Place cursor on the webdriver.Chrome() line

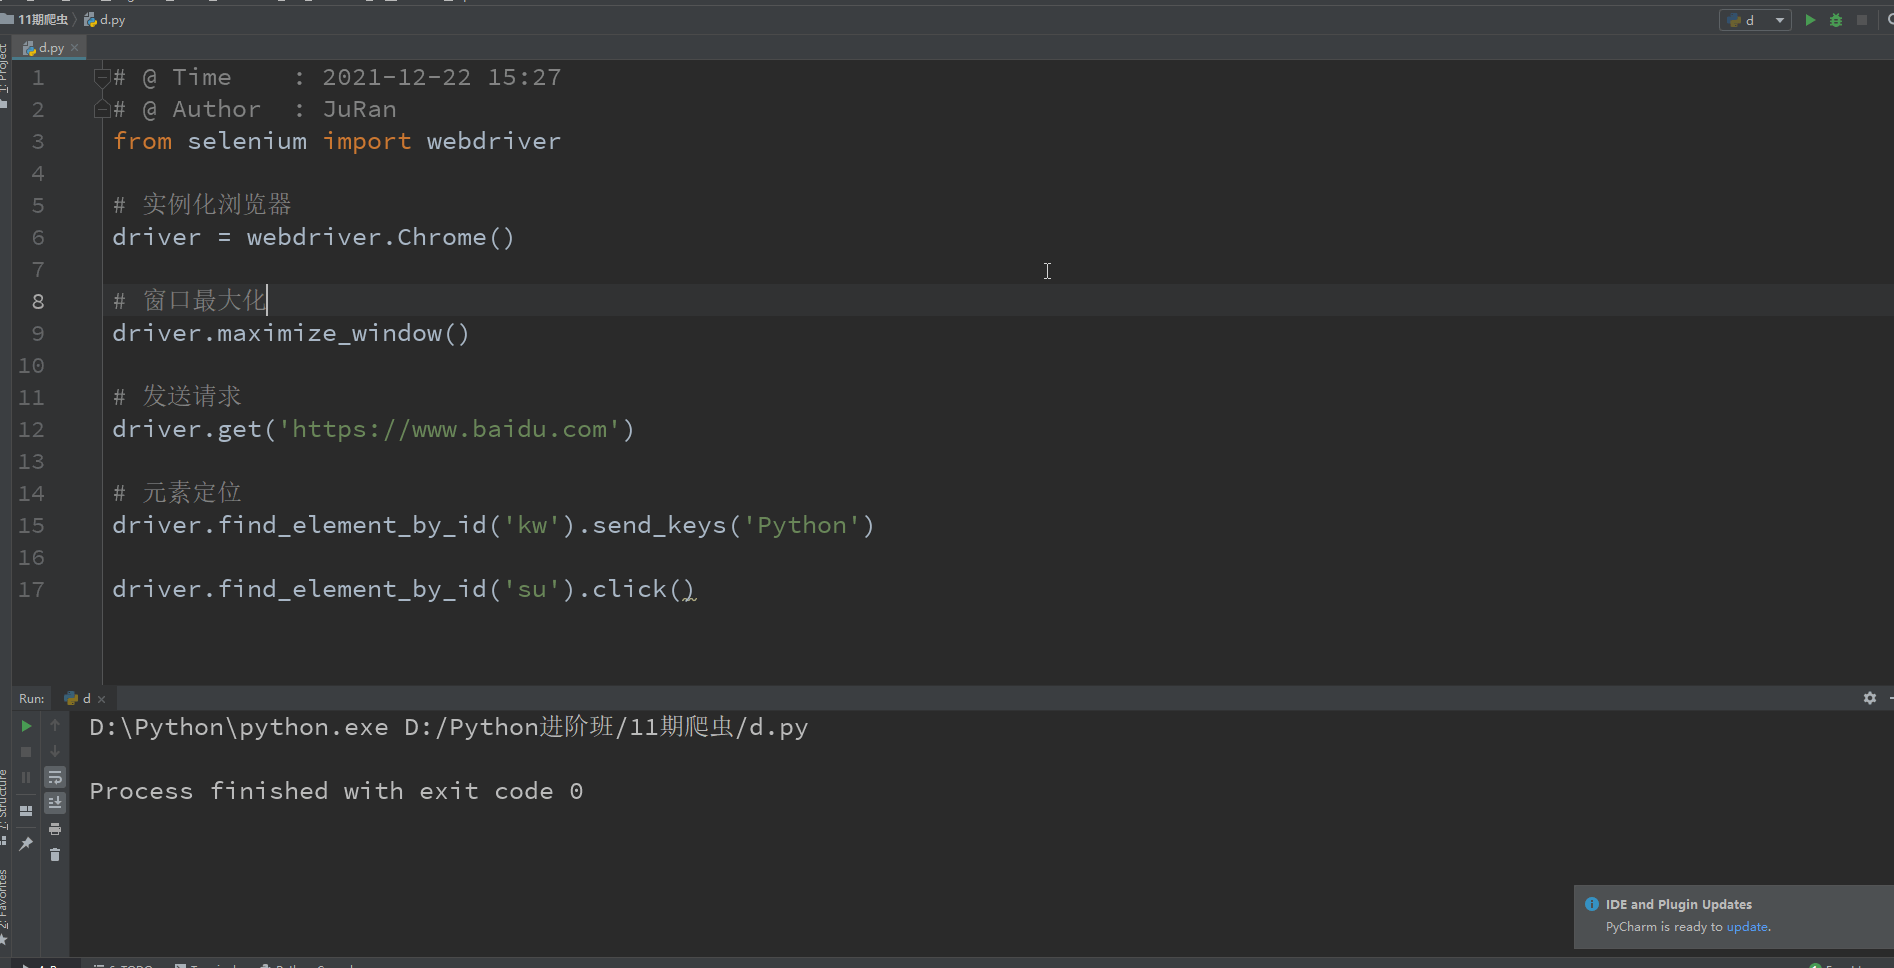tap(313, 237)
